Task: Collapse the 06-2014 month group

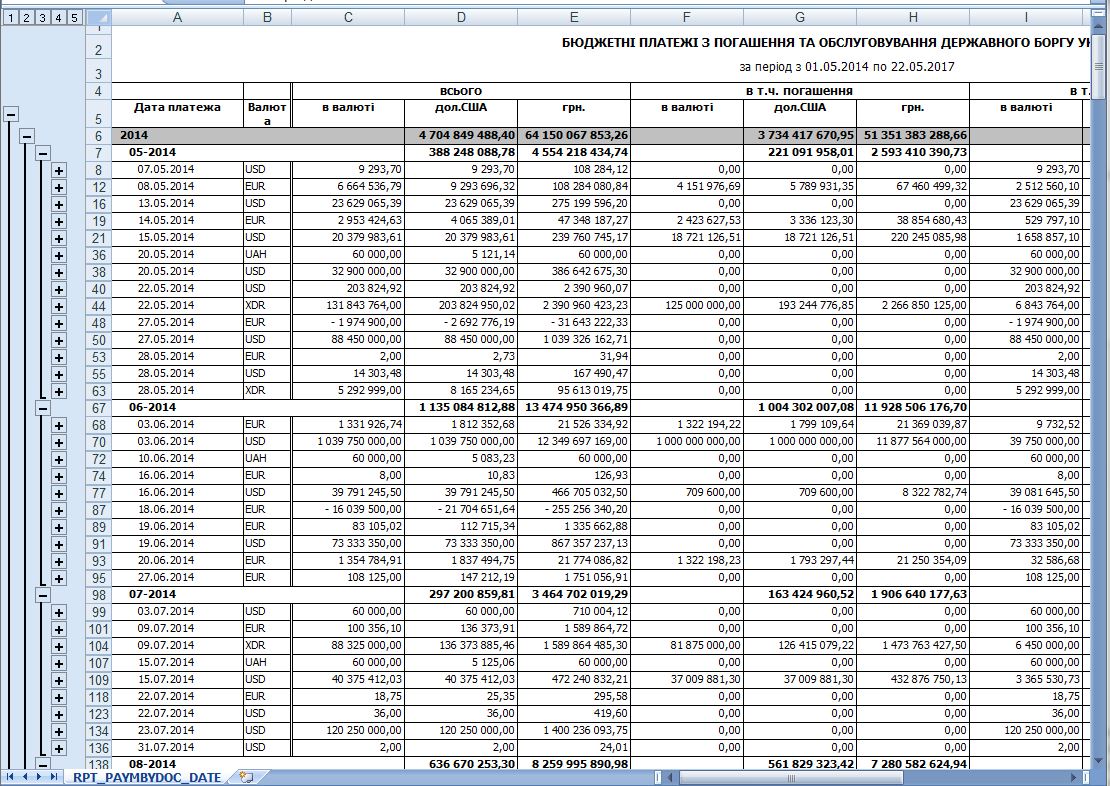Action: click(x=43, y=408)
